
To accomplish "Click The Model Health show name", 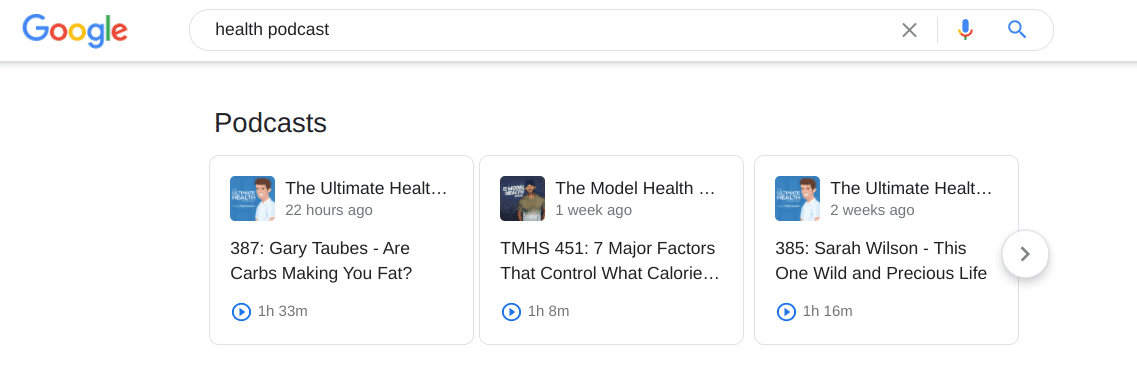I will point(636,188).
